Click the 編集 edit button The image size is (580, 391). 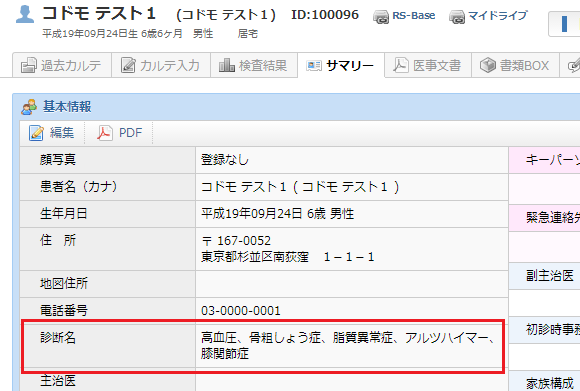coord(52,133)
